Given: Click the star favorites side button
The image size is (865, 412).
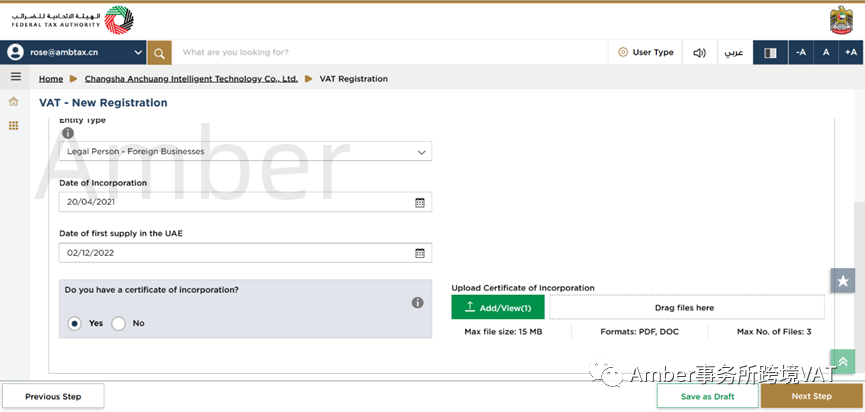Looking at the screenshot, I should (x=842, y=281).
